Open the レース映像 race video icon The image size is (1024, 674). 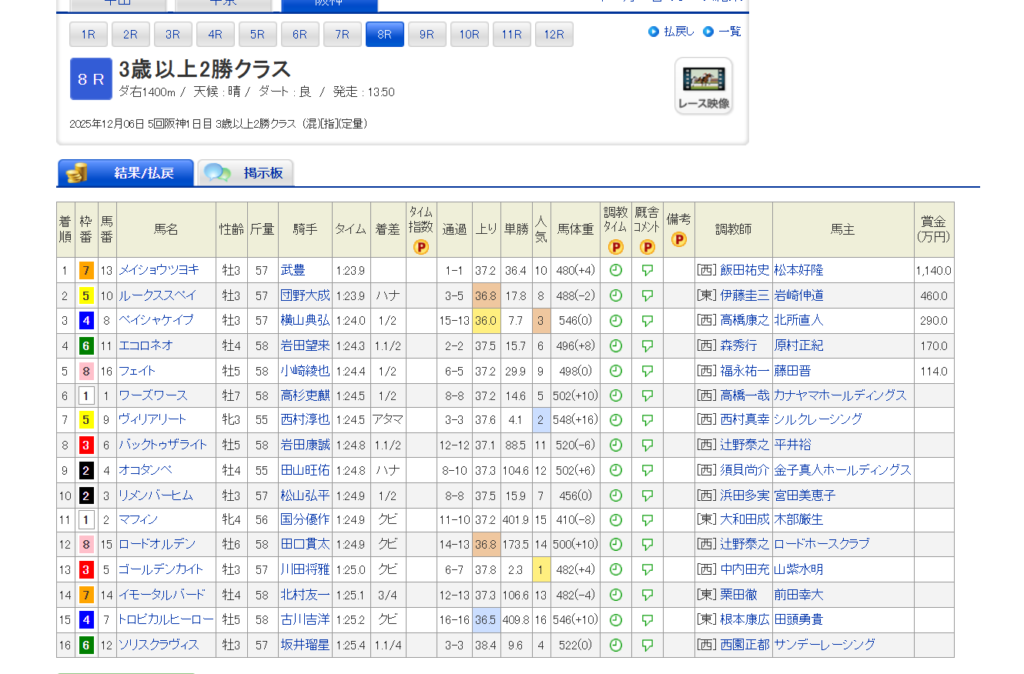(x=703, y=86)
